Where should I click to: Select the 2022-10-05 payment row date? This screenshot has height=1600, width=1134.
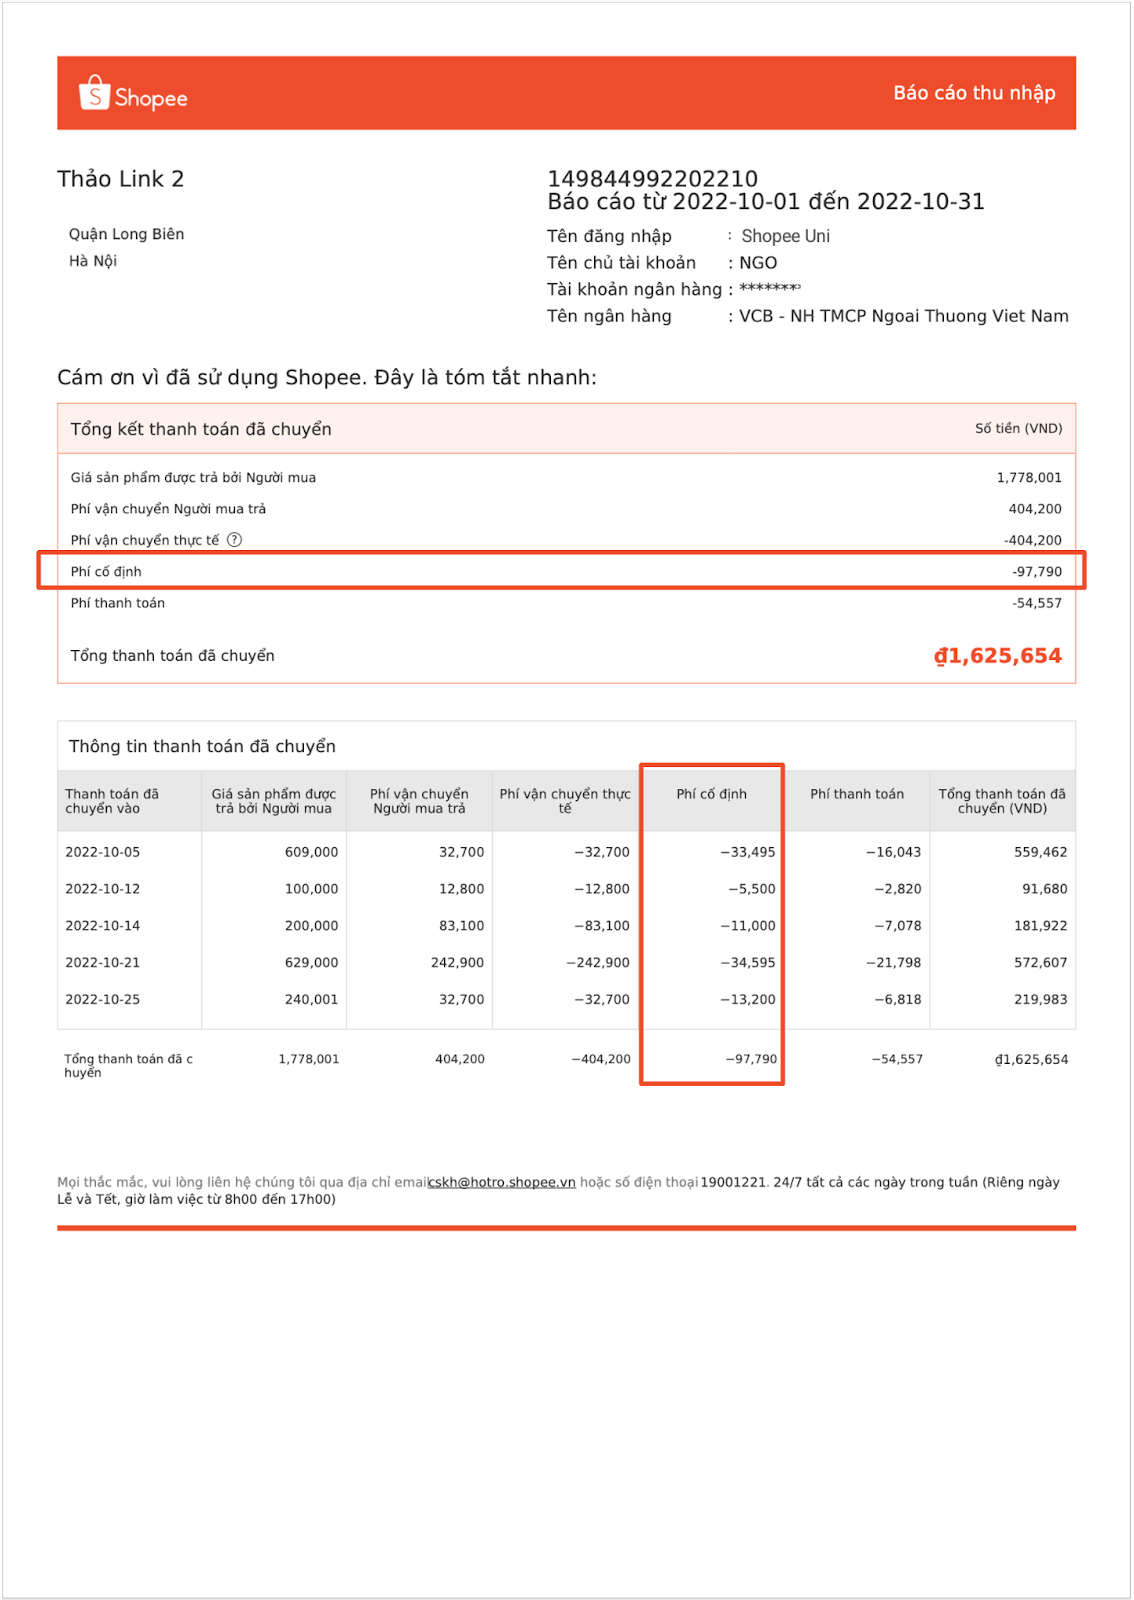point(103,852)
